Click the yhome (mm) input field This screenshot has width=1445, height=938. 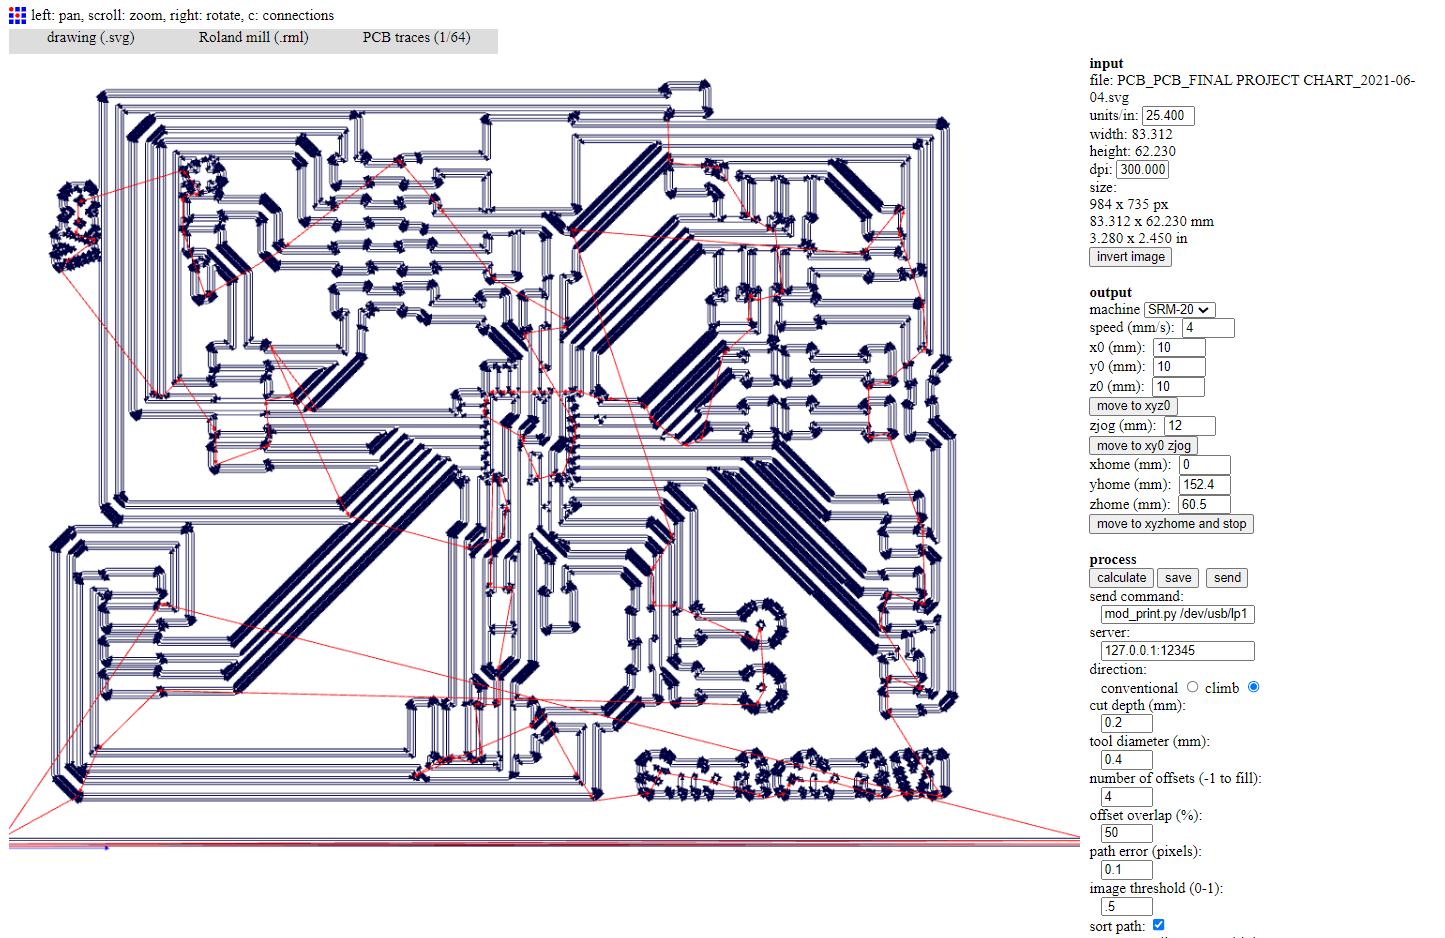coord(1204,485)
